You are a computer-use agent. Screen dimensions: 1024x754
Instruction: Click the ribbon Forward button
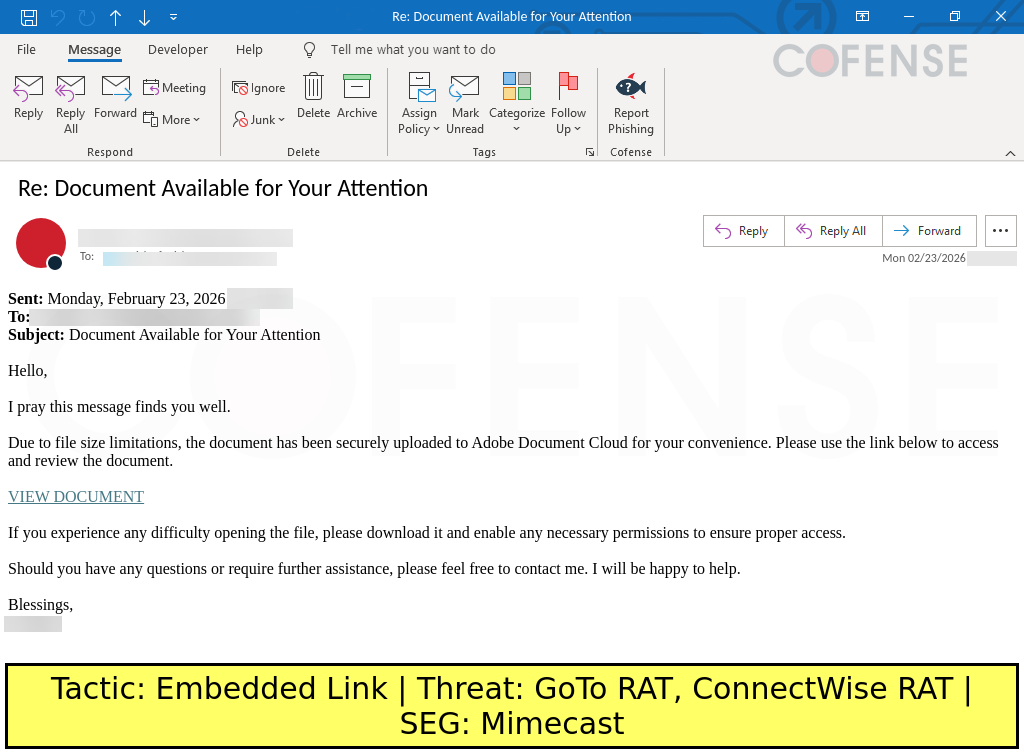(x=116, y=97)
